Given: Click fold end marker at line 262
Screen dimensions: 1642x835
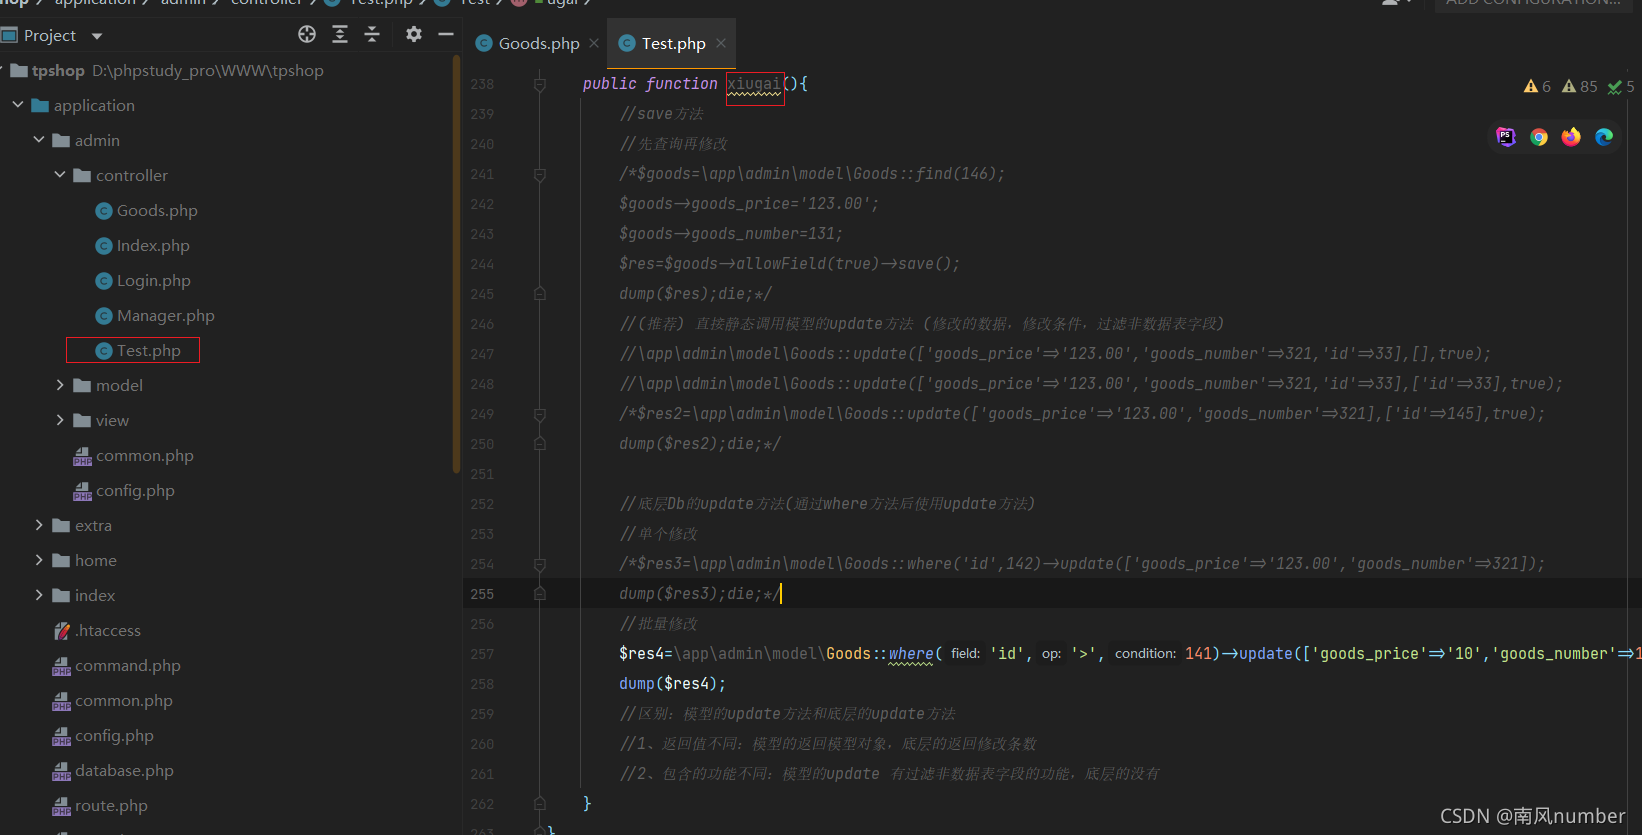Looking at the screenshot, I should click(539, 804).
